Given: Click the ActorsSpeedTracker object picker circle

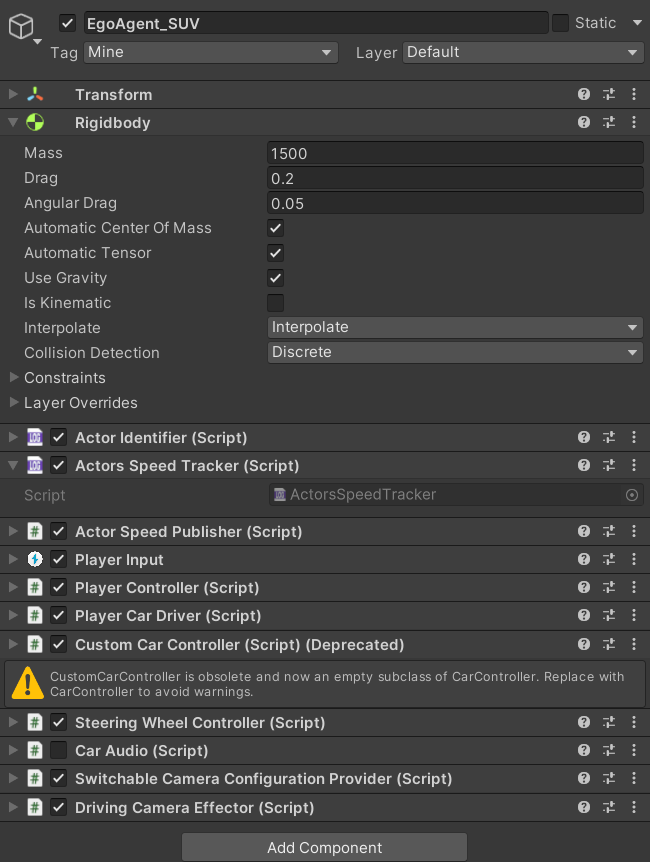Looking at the screenshot, I should point(632,495).
